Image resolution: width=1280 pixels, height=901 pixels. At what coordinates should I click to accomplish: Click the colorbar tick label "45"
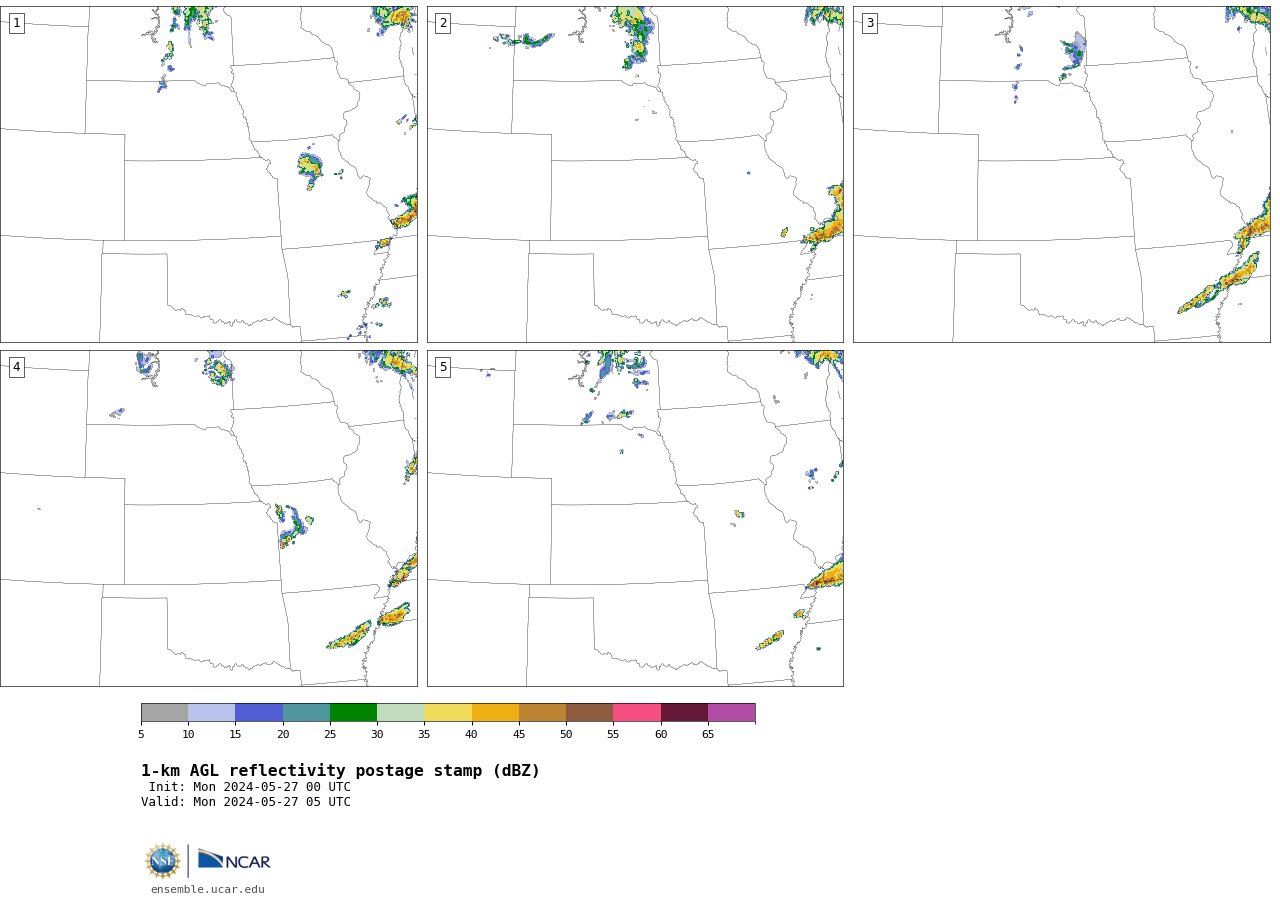[x=519, y=735]
